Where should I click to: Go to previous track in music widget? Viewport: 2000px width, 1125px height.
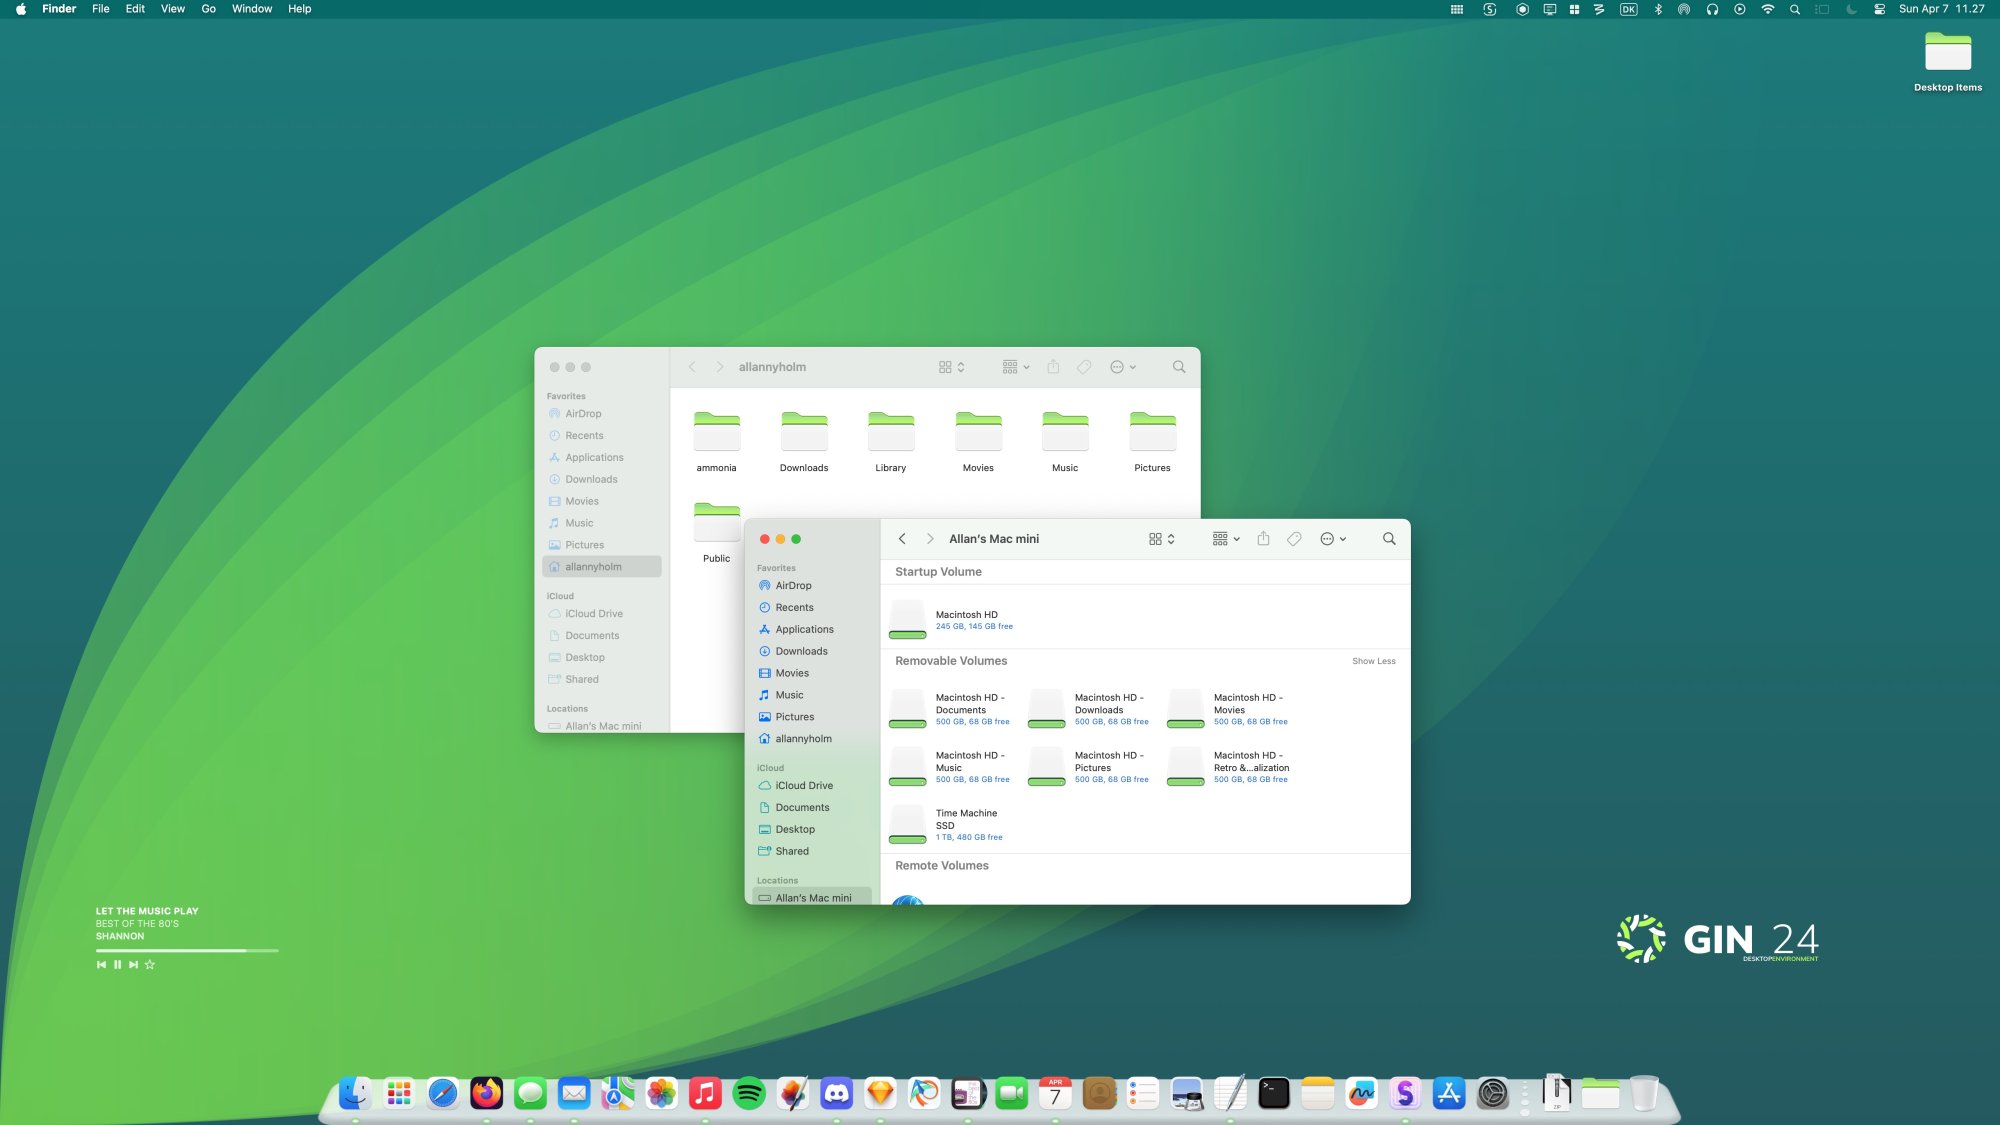(101, 965)
